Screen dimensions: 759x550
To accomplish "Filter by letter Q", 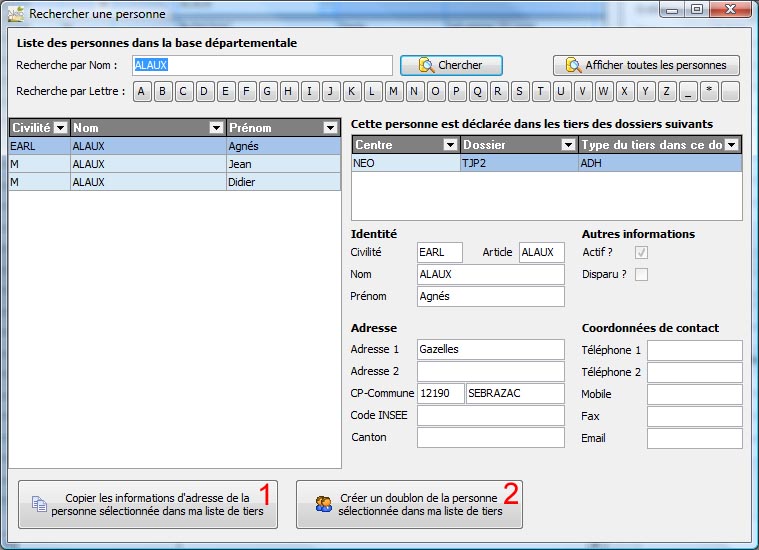I will [478, 91].
